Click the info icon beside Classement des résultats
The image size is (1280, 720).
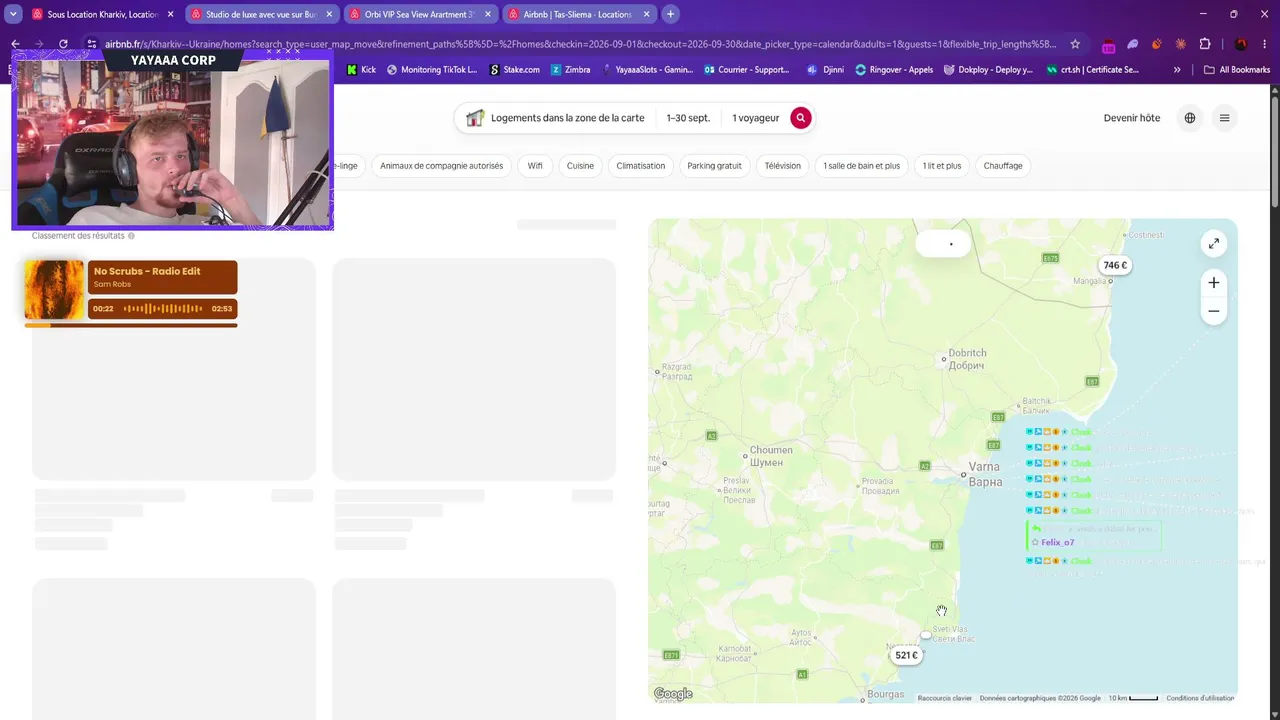coord(131,236)
